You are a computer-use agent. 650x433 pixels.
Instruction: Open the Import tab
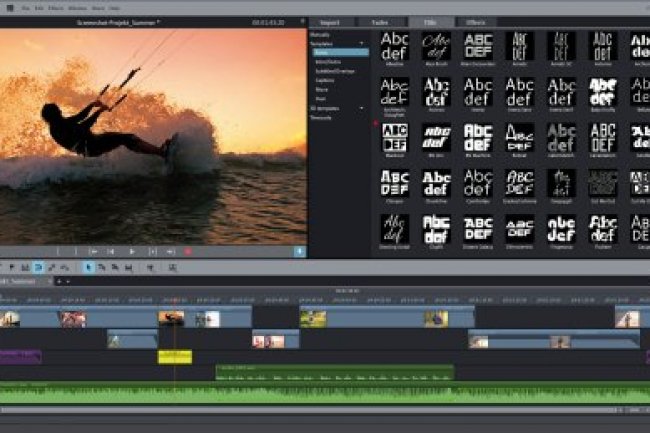[339, 21]
